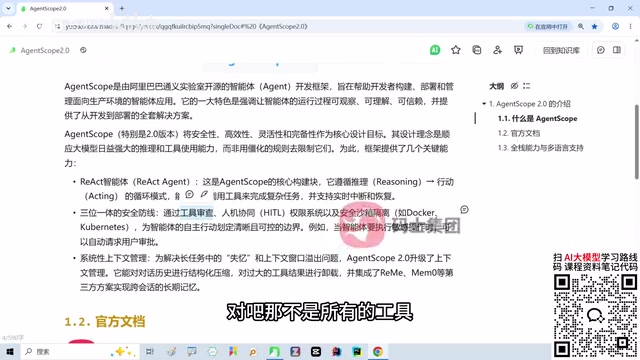
Task: Click the page vertical scrollbar
Action: pyautogui.click(x=636, y=141)
